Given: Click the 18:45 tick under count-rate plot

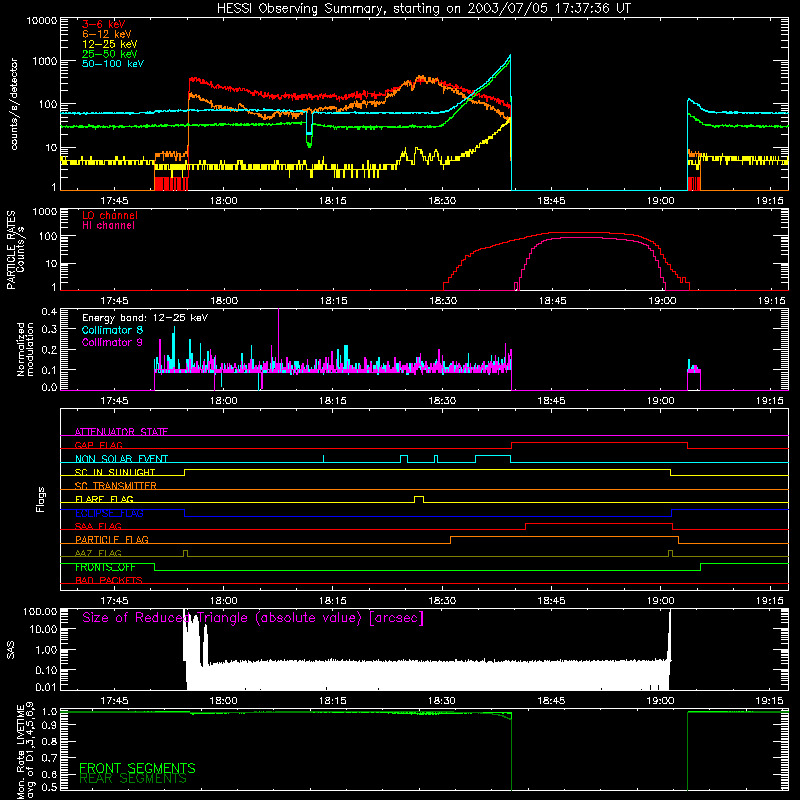Looking at the screenshot, I should point(551,201).
